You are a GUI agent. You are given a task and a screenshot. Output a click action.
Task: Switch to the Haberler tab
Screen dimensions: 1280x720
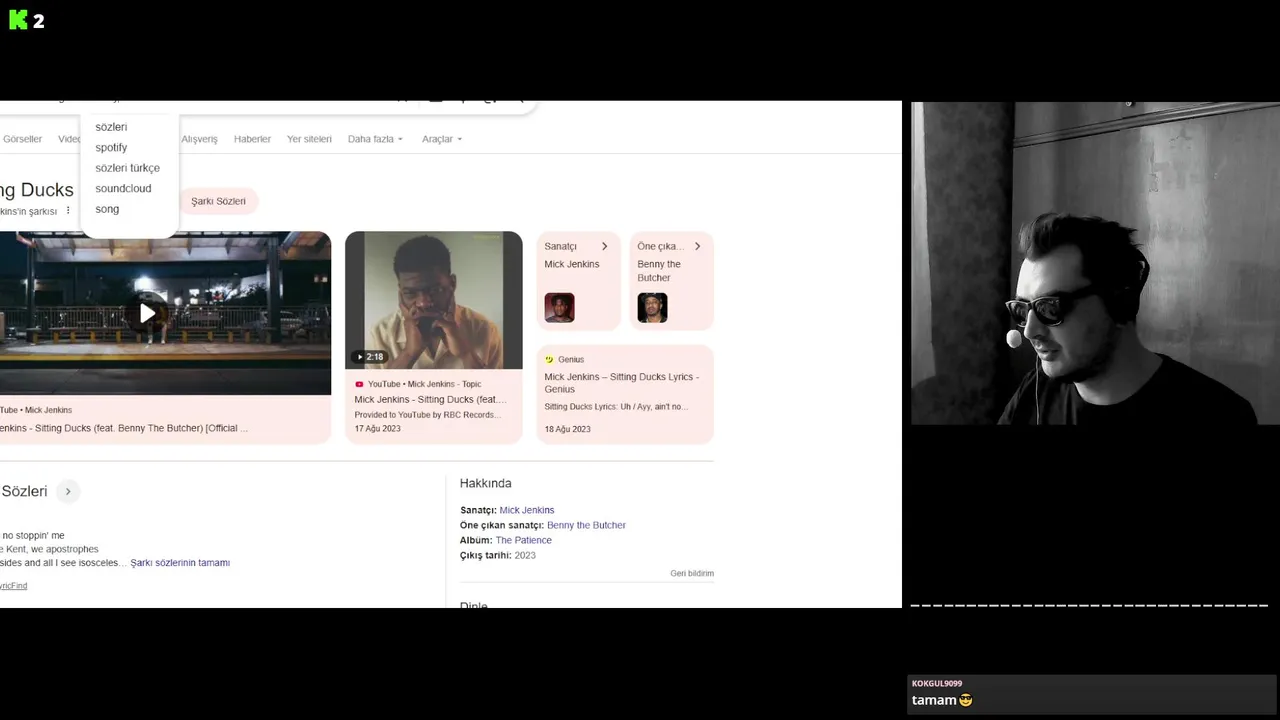pyautogui.click(x=252, y=139)
